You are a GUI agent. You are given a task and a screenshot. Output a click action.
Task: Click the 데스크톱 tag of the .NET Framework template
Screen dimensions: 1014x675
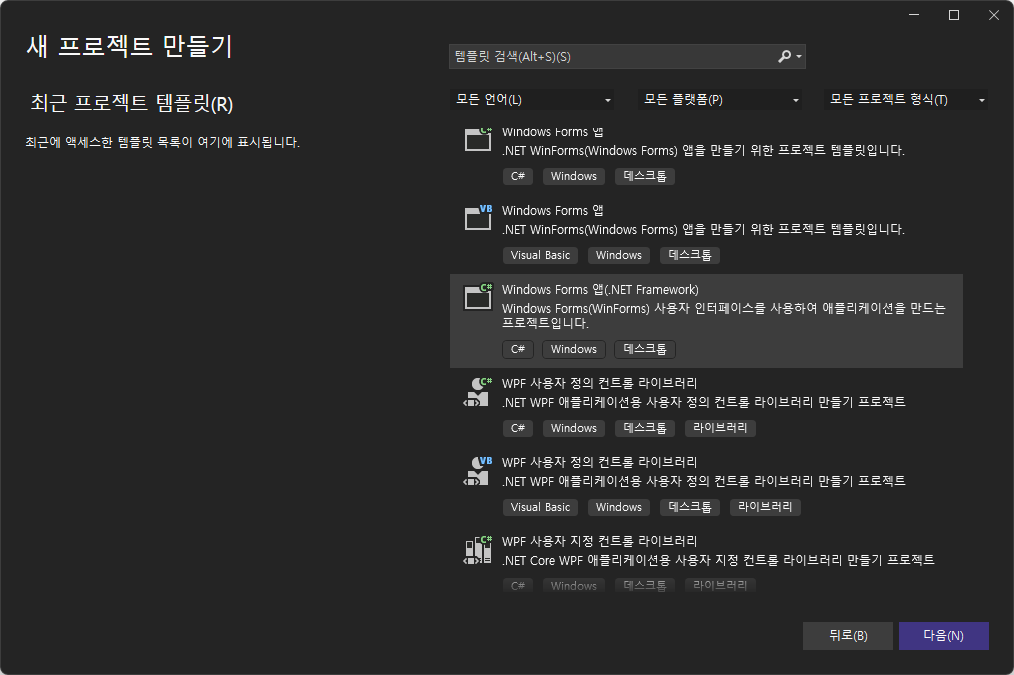coord(645,349)
